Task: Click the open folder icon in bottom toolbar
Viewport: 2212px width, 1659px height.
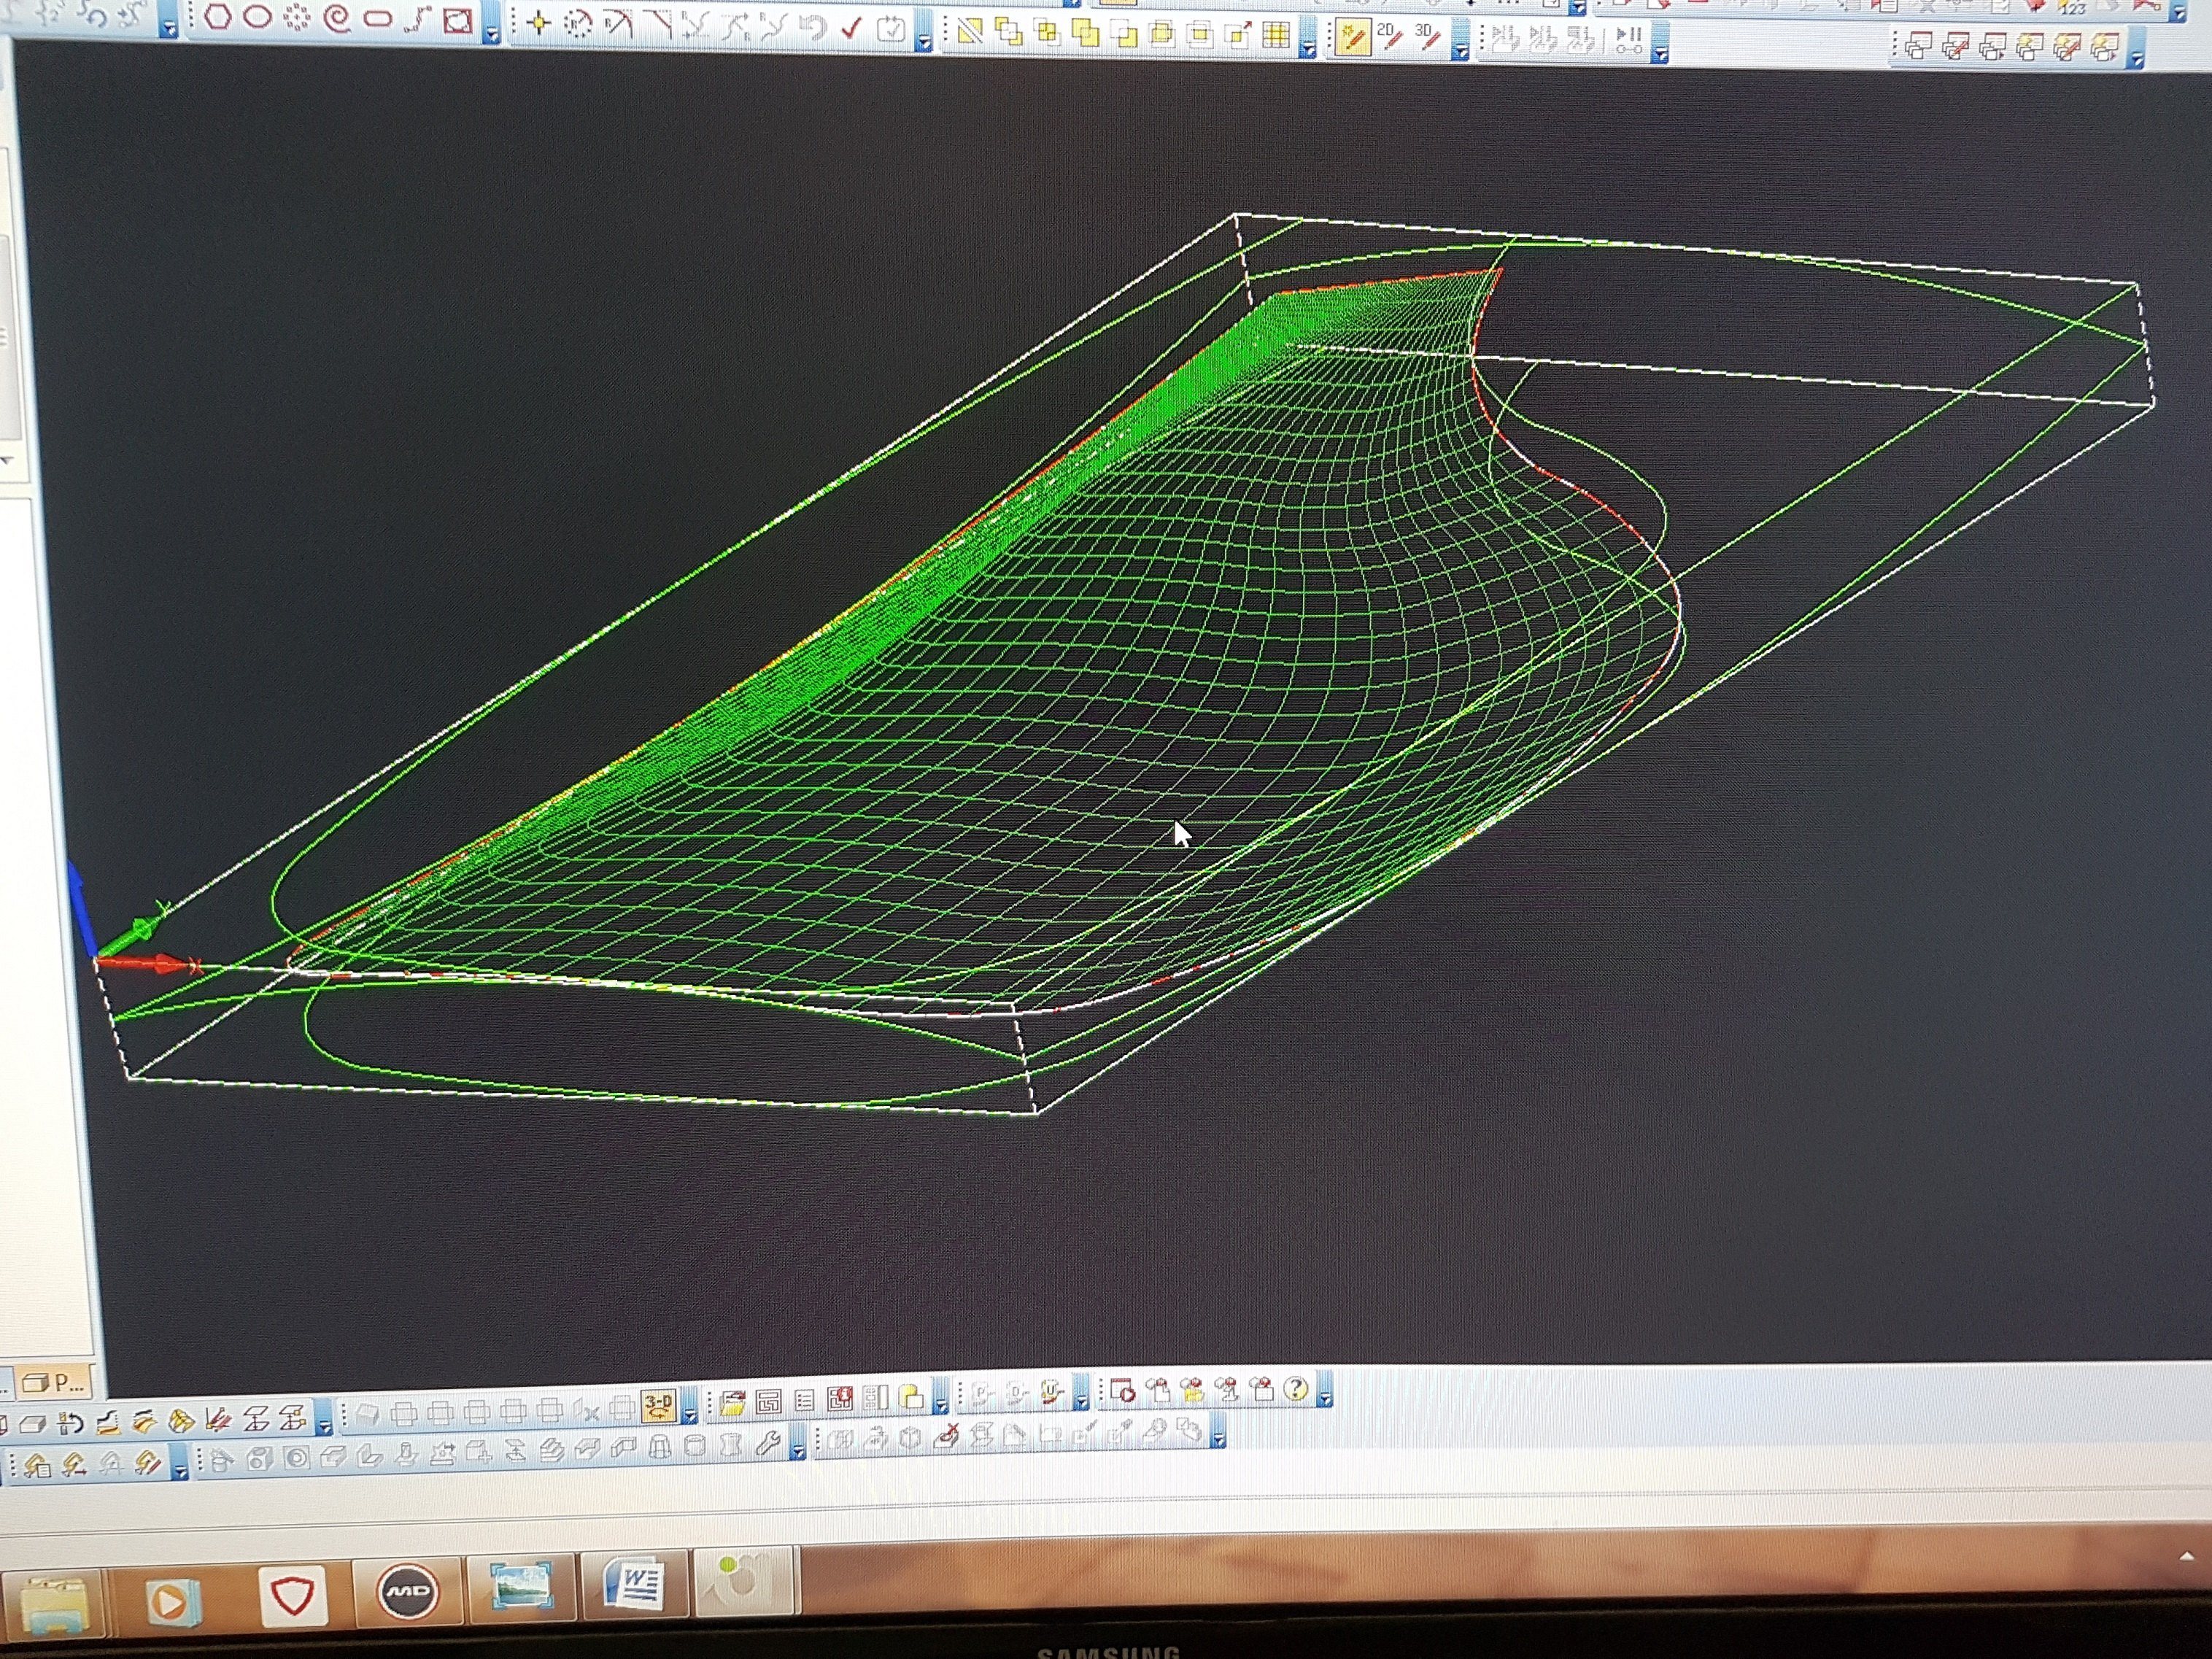Action: click(733, 1402)
